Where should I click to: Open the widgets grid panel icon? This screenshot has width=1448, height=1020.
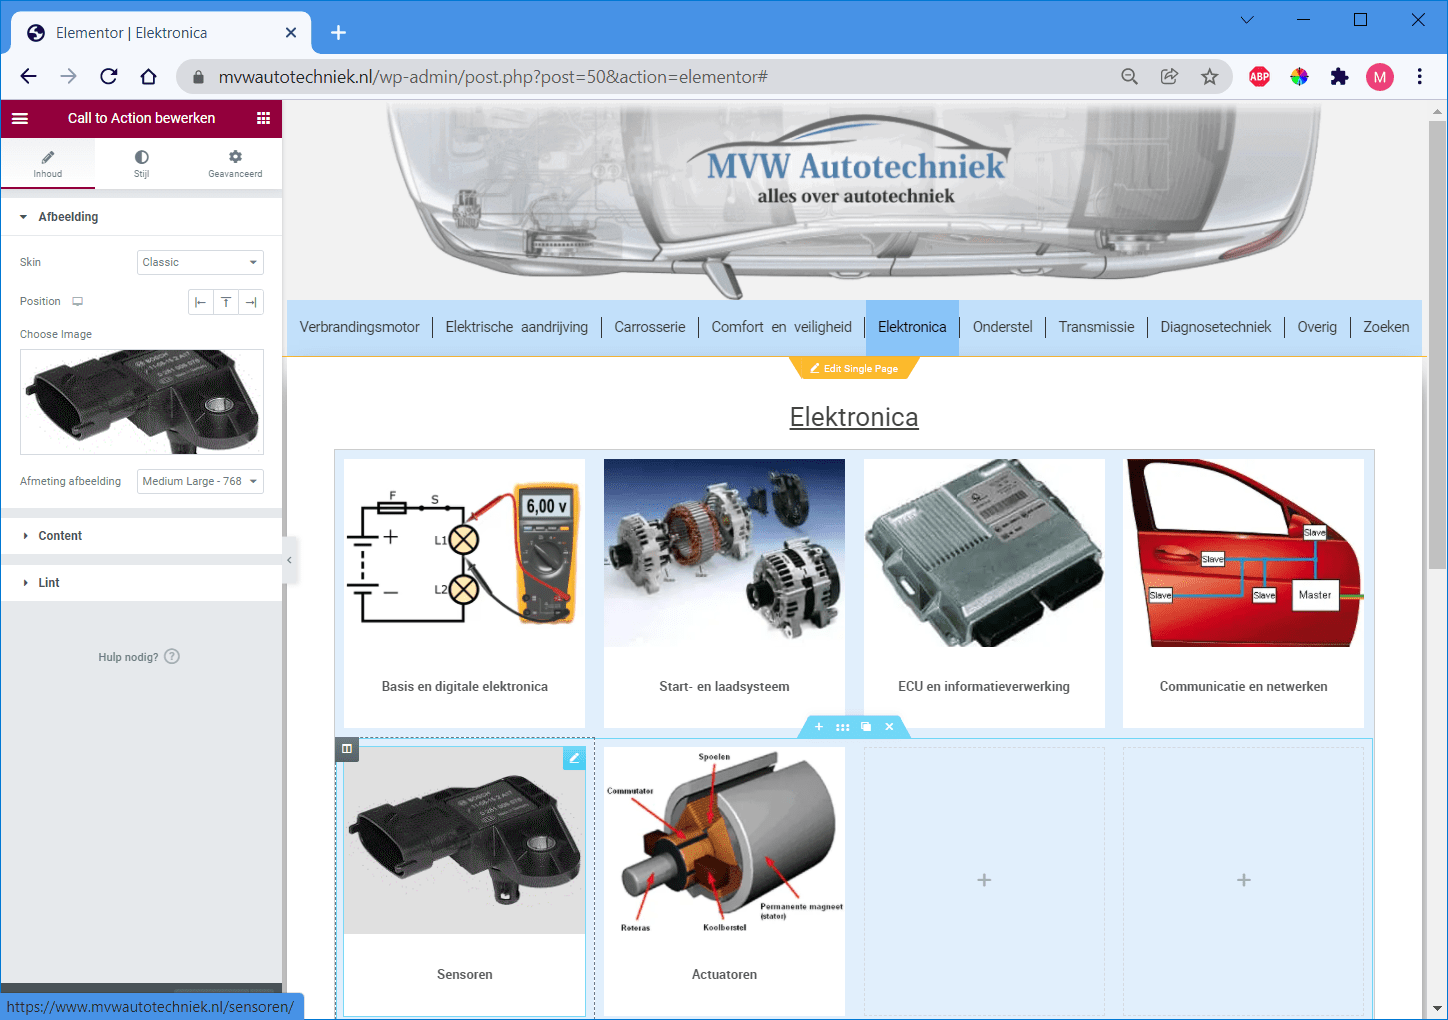(263, 118)
